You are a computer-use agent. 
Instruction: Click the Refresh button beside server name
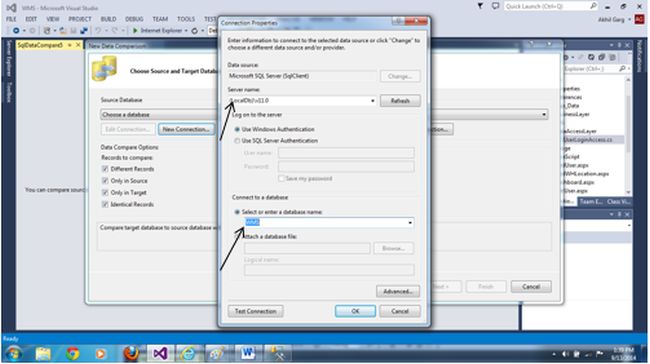(x=400, y=101)
